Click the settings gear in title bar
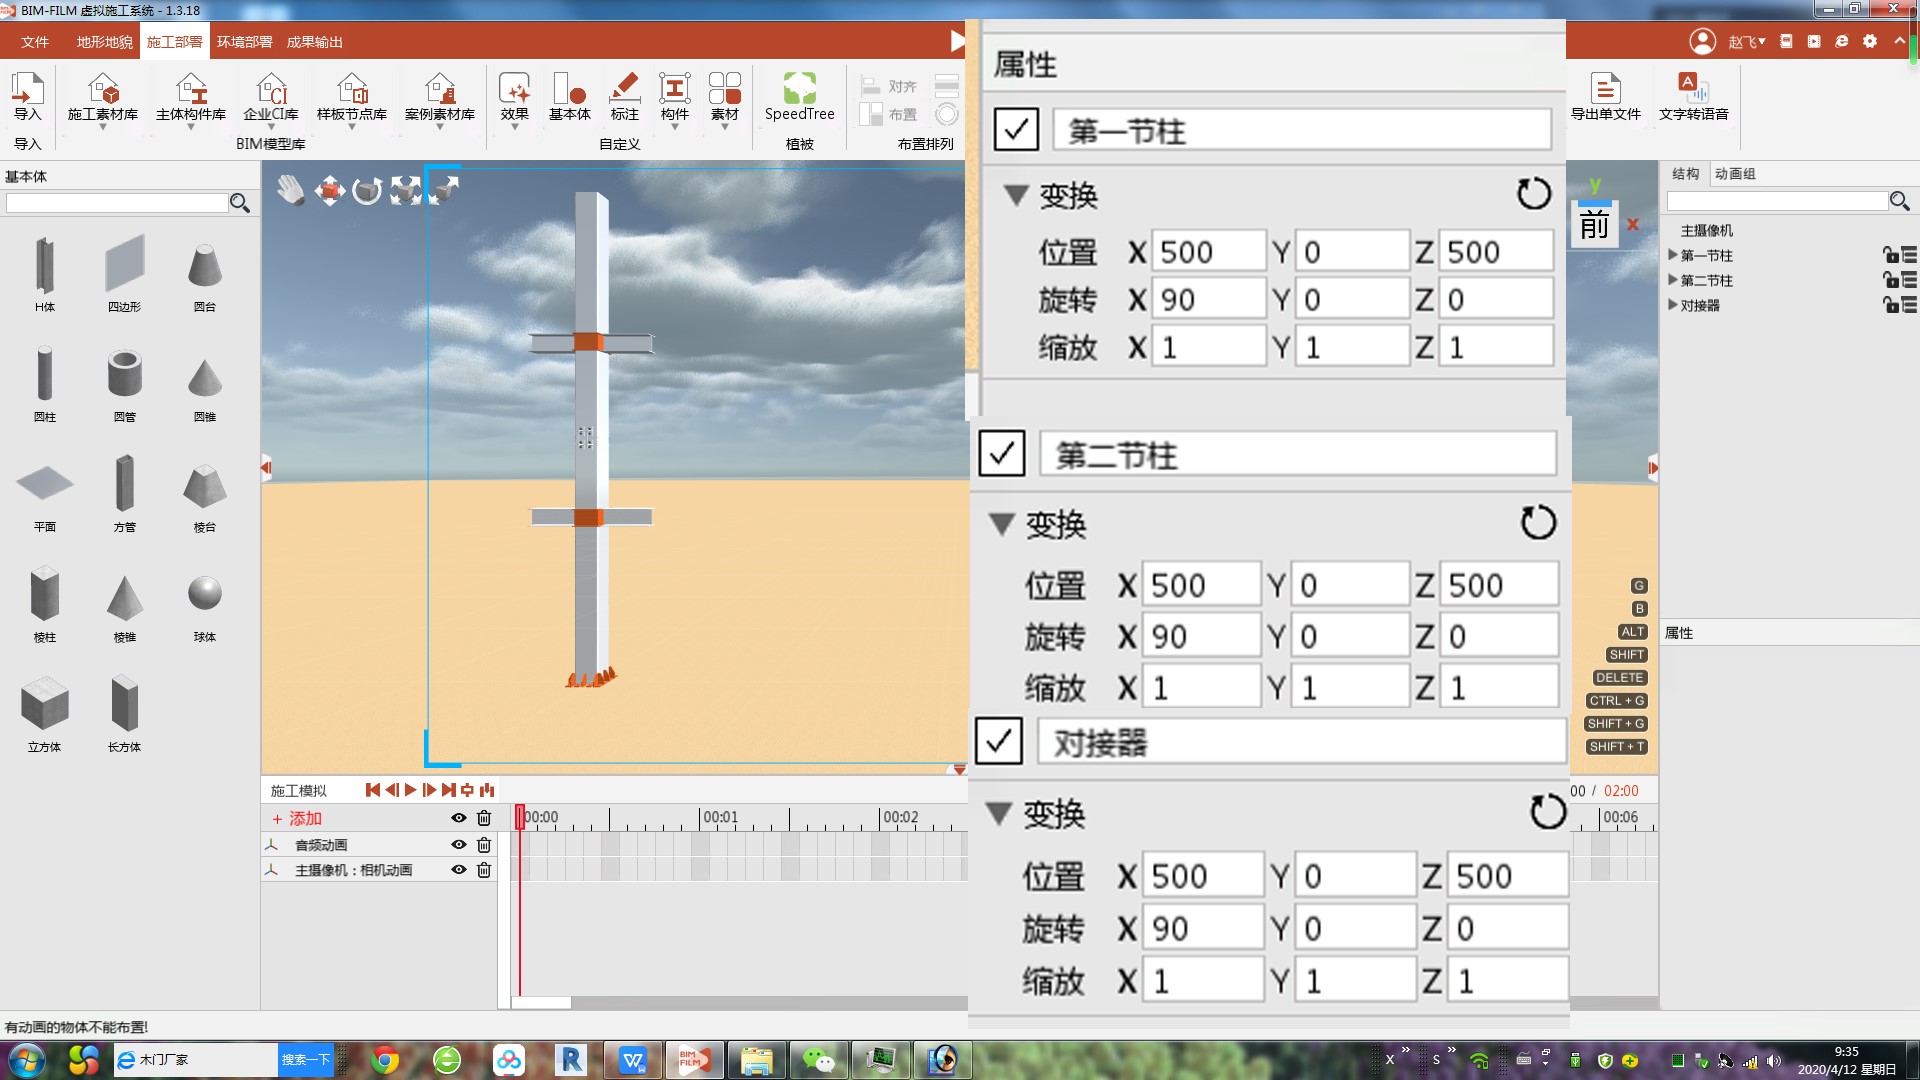The width and height of the screenshot is (1920, 1080). 1870,41
